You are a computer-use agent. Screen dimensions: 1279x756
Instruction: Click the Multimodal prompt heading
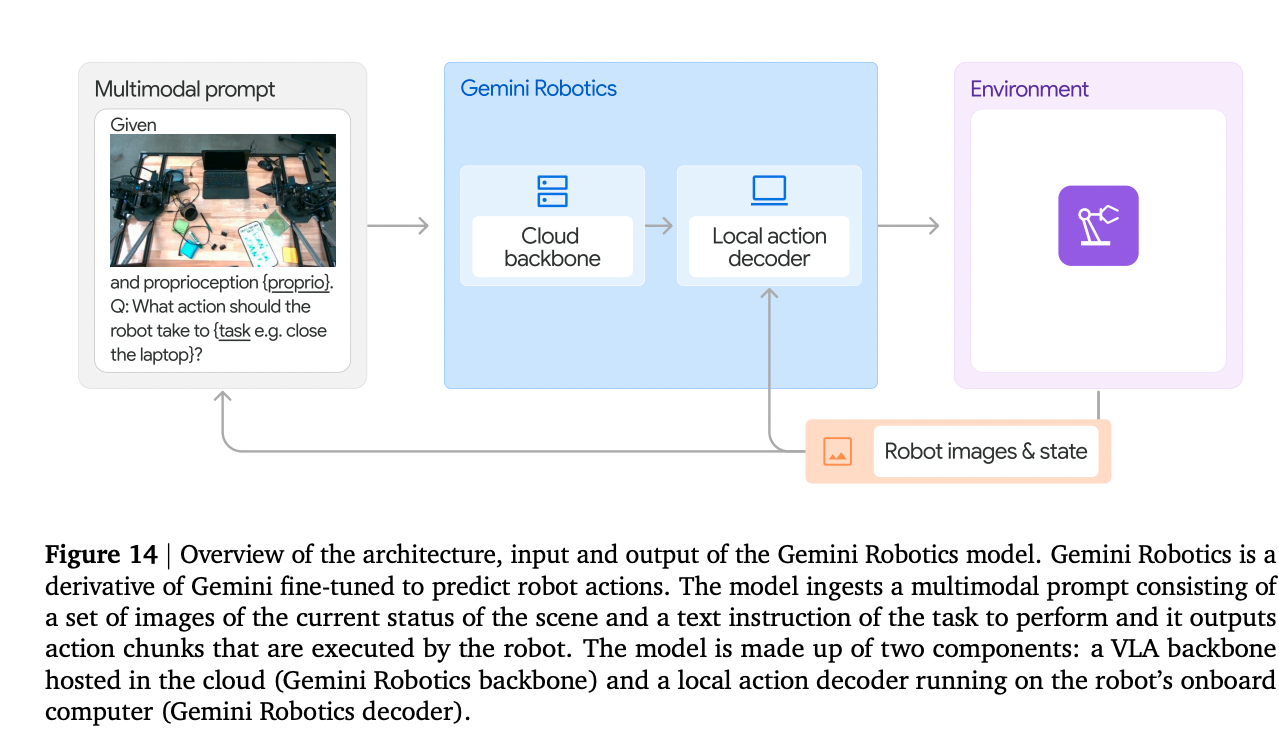pos(184,89)
